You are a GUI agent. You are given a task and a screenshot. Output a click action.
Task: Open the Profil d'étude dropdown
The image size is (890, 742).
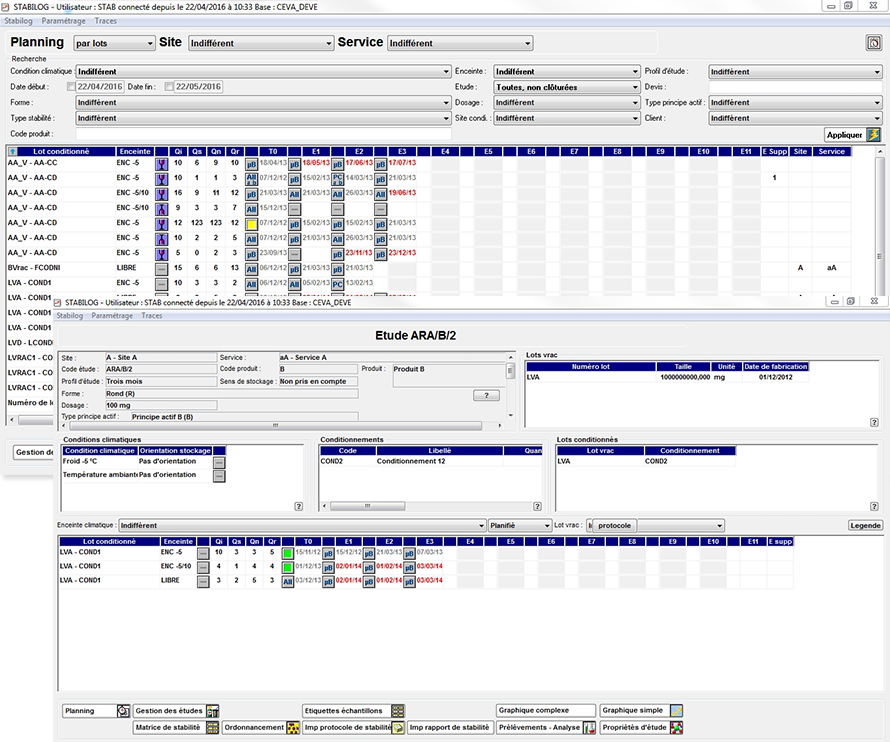[795, 72]
